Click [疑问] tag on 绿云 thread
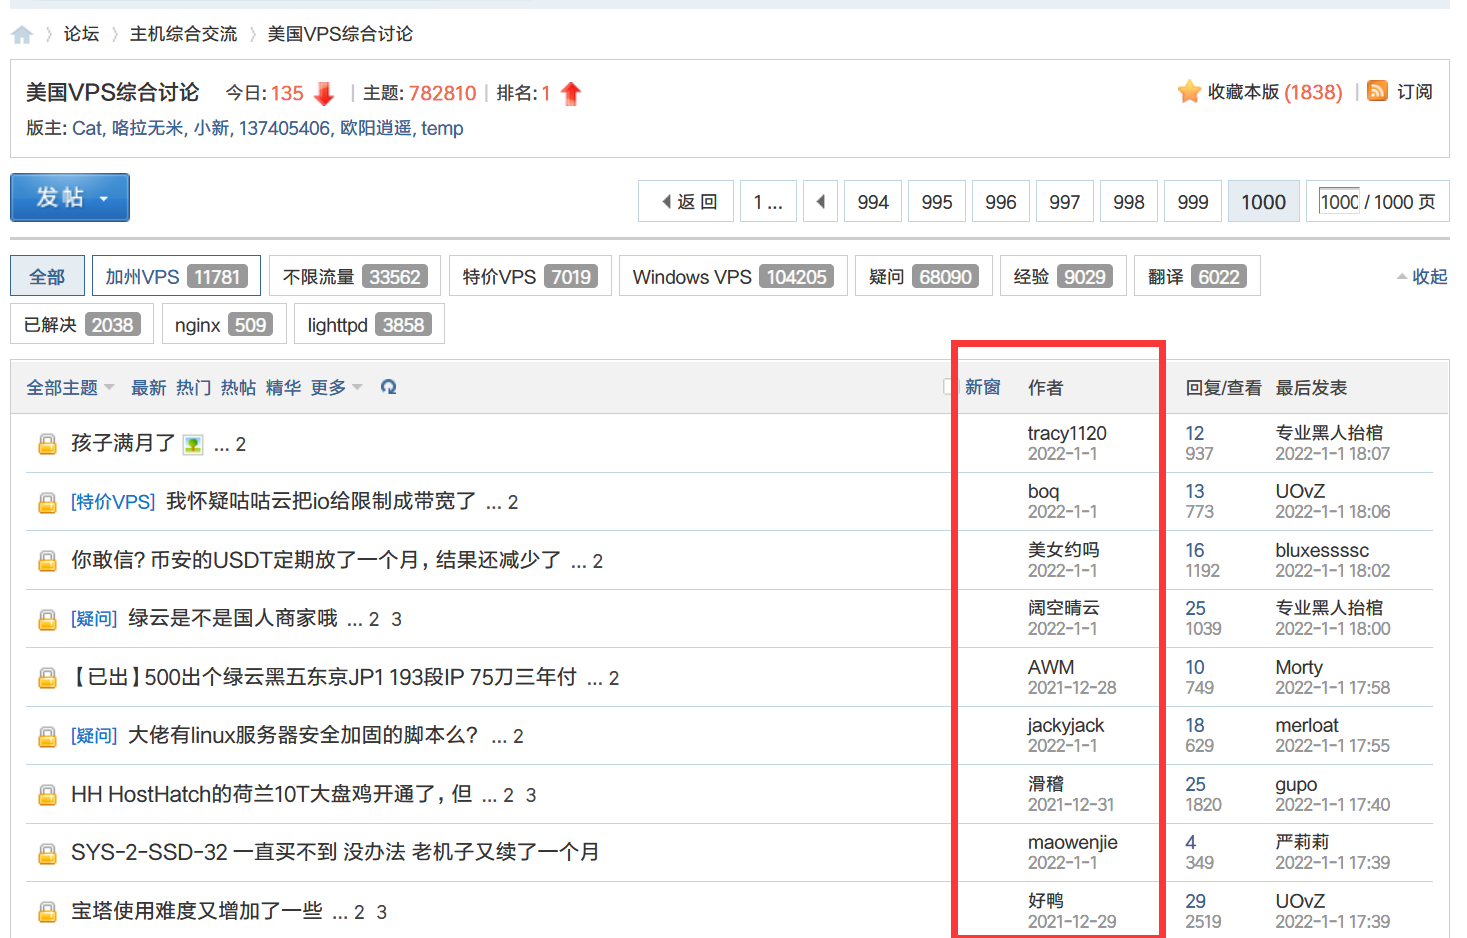Image resolution: width=1467 pixels, height=938 pixels. click(94, 619)
